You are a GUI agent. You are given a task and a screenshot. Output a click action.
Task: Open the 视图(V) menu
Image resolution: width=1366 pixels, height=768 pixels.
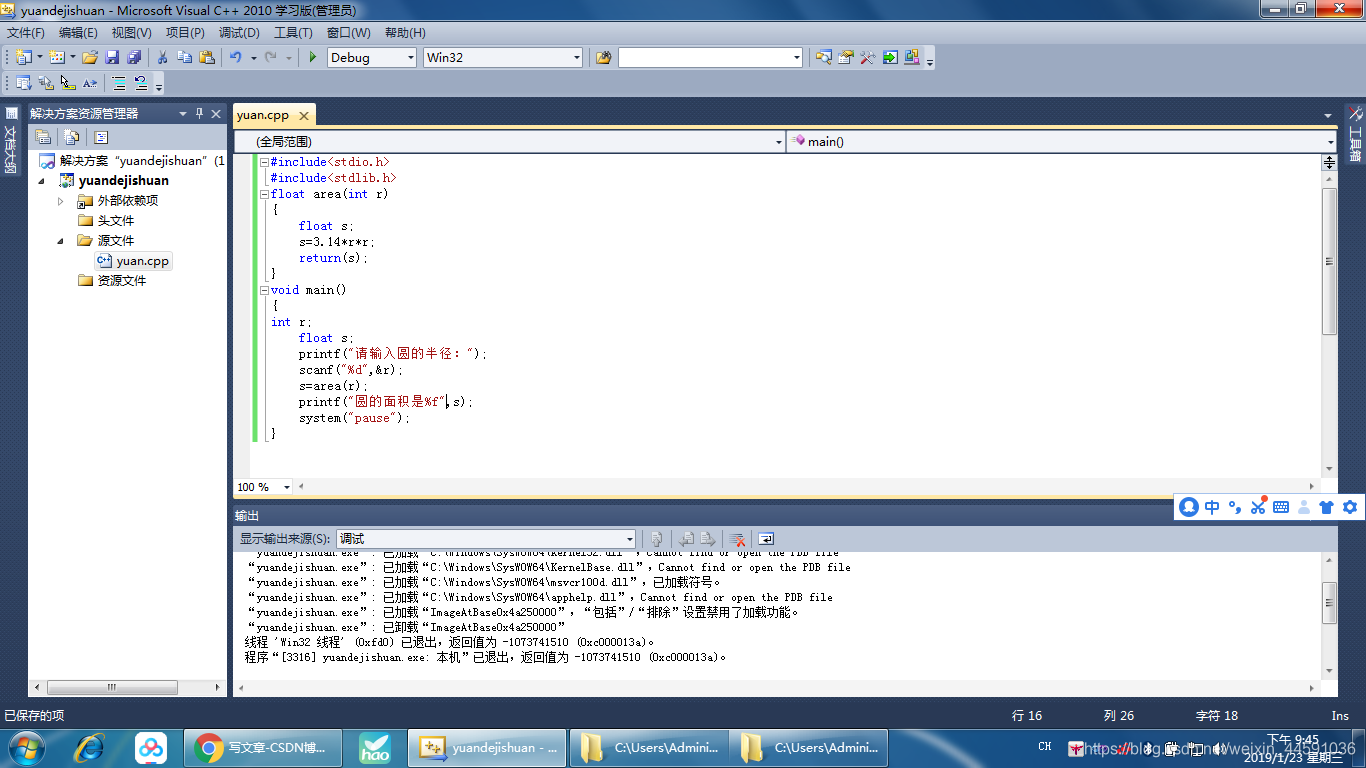coord(132,33)
